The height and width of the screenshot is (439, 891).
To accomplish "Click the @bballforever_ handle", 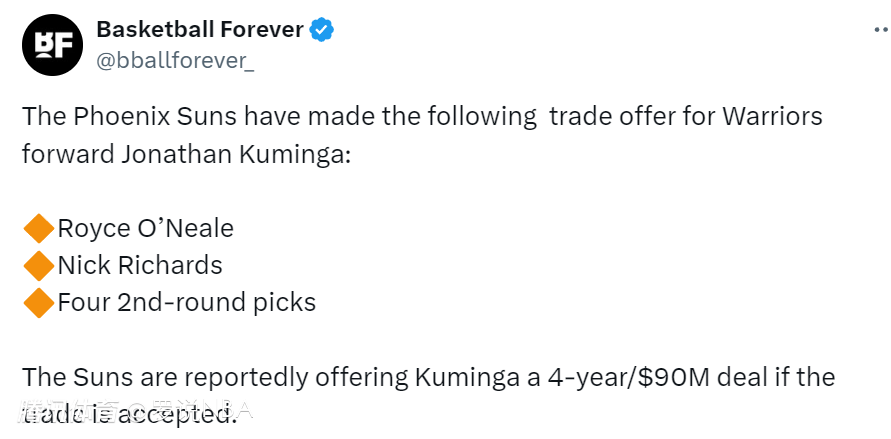I will 176,60.
